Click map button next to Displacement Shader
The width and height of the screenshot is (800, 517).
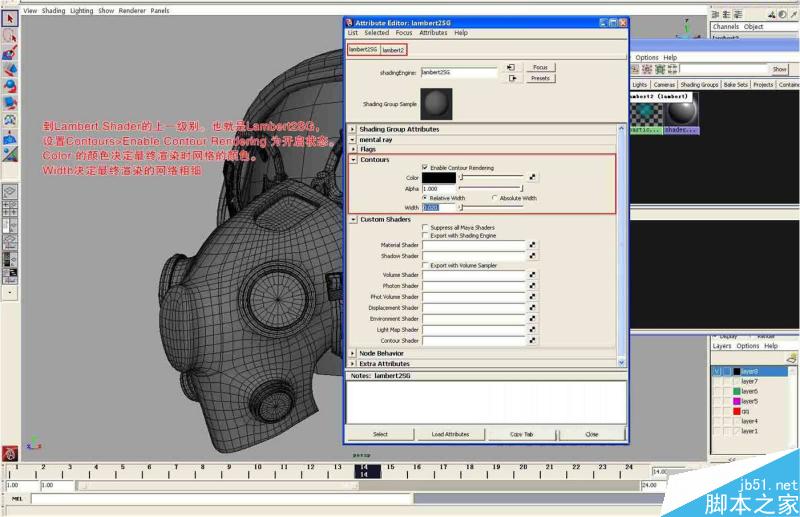coord(533,308)
